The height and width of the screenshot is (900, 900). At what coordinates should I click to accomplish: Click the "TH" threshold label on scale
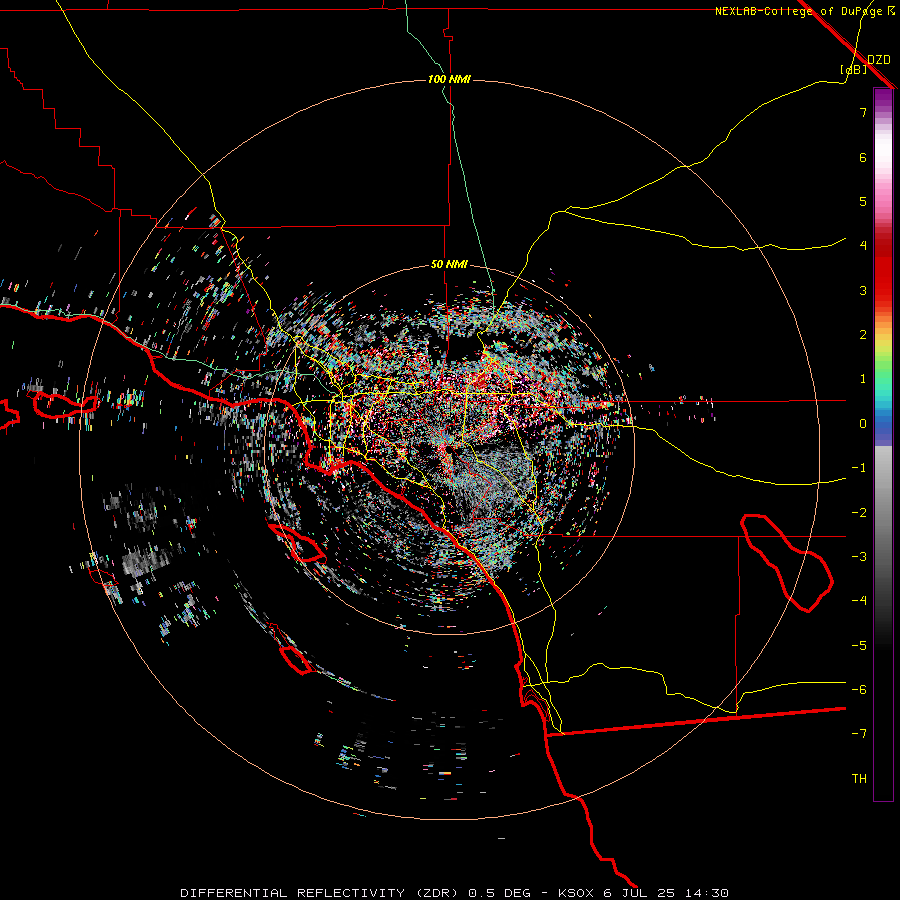pos(859,779)
